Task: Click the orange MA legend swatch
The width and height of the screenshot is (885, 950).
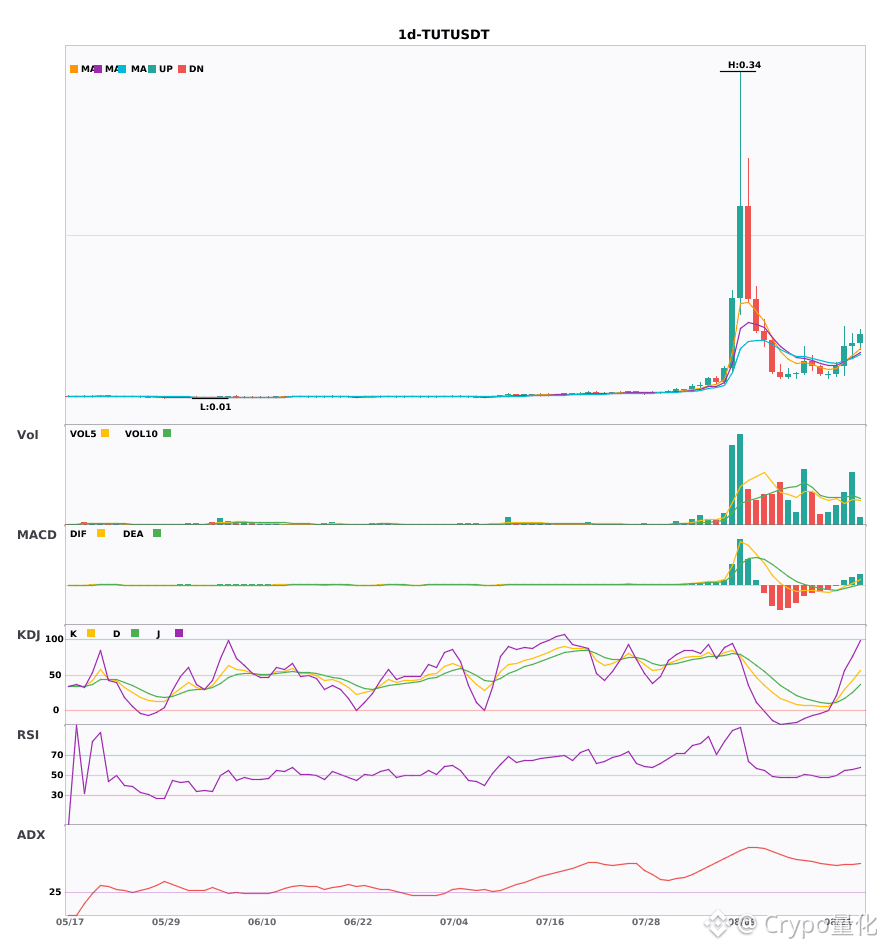Action: pyautogui.click(x=74, y=69)
